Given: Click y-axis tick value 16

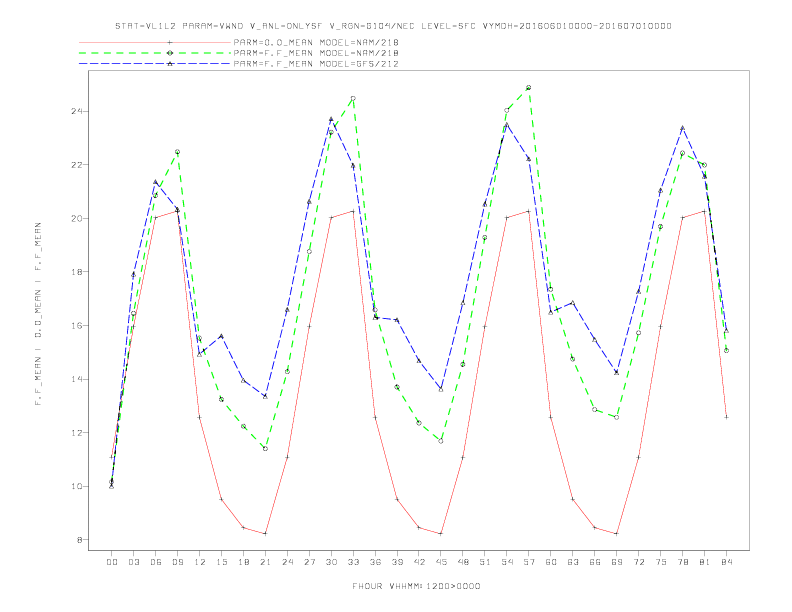Looking at the screenshot, I should (x=76, y=325).
